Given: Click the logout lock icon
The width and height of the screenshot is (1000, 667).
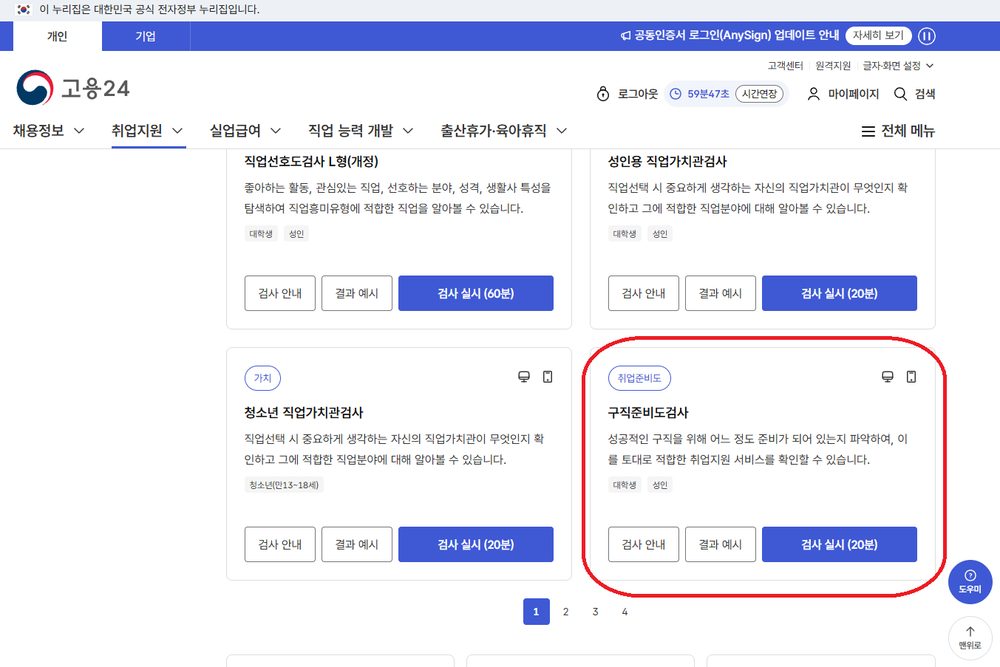Looking at the screenshot, I should [x=603, y=94].
